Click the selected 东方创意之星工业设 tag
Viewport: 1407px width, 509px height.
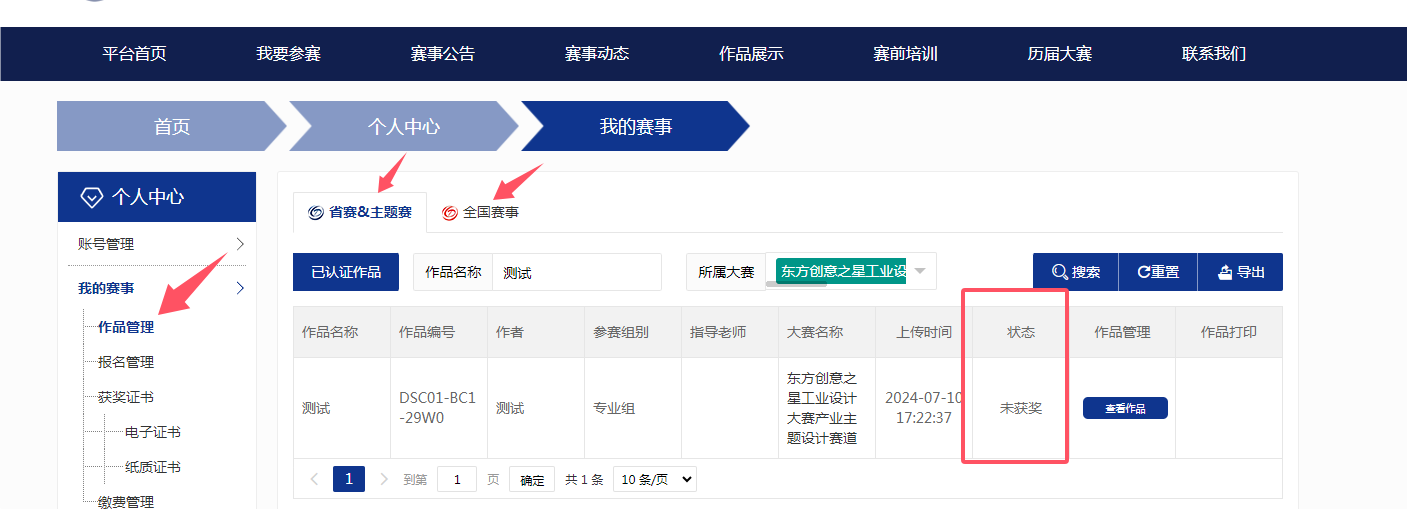click(x=841, y=271)
